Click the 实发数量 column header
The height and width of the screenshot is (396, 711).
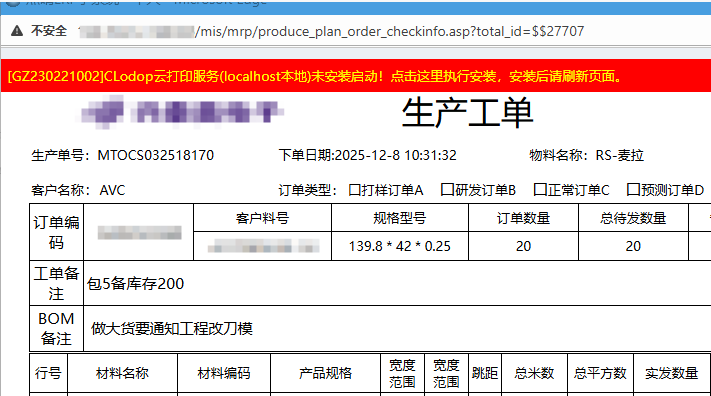[x=672, y=373]
